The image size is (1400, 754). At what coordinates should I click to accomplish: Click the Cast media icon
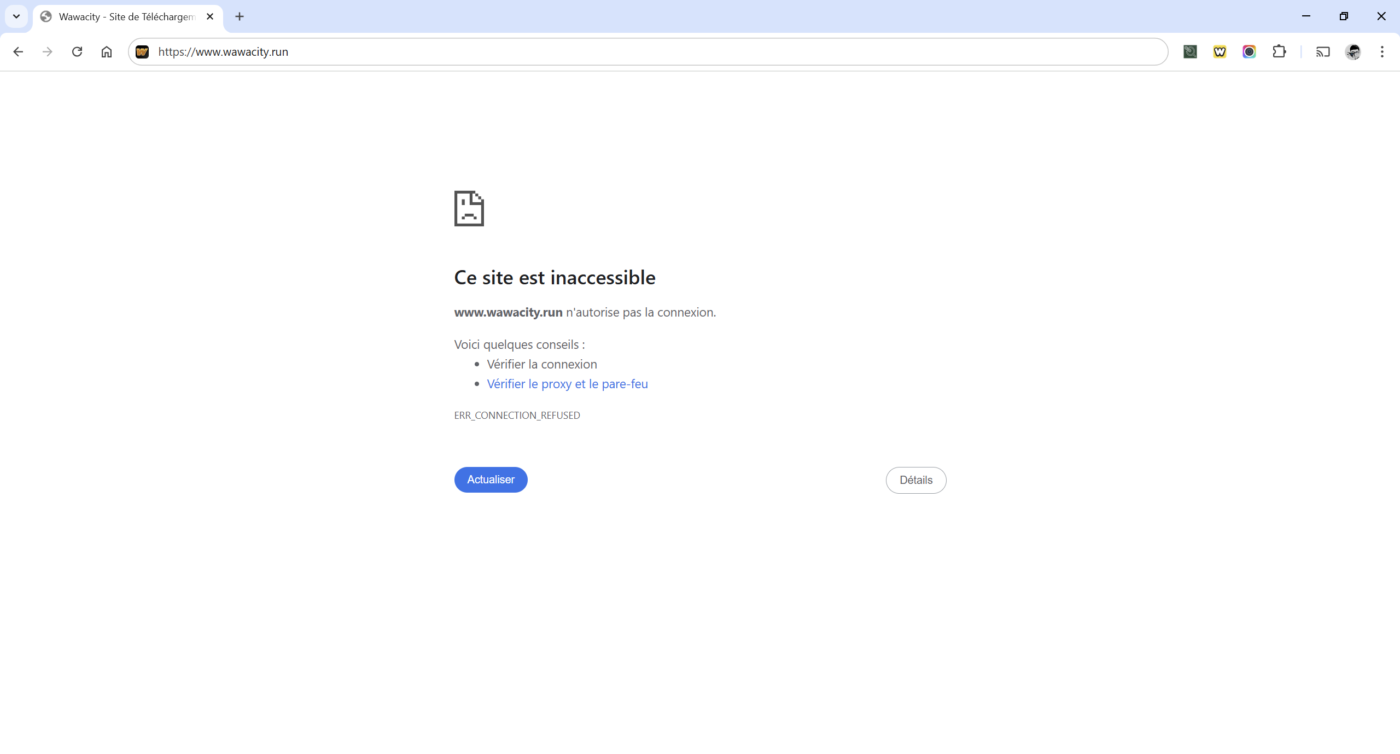pos(1323,52)
